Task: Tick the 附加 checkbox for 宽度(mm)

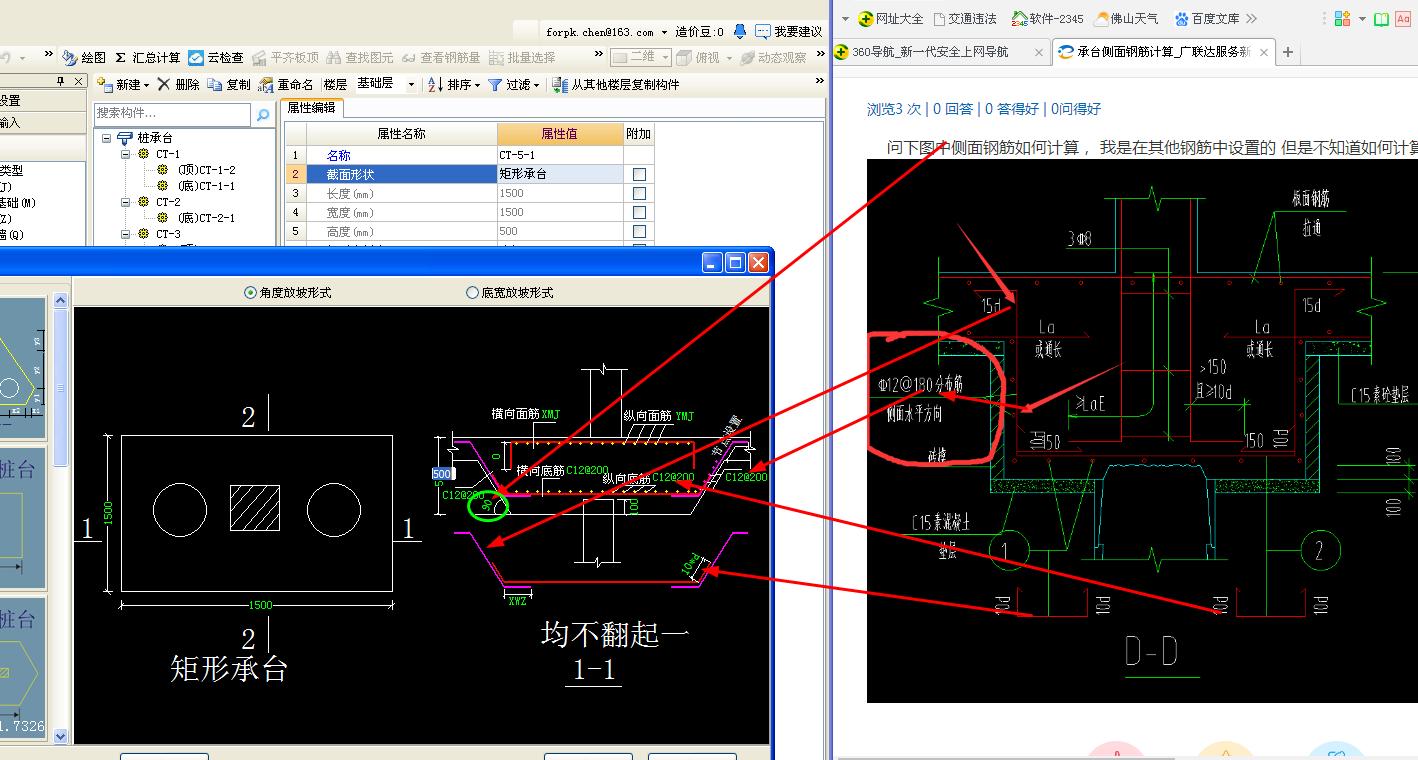Action: pyautogui.click(x=639, y=212)
